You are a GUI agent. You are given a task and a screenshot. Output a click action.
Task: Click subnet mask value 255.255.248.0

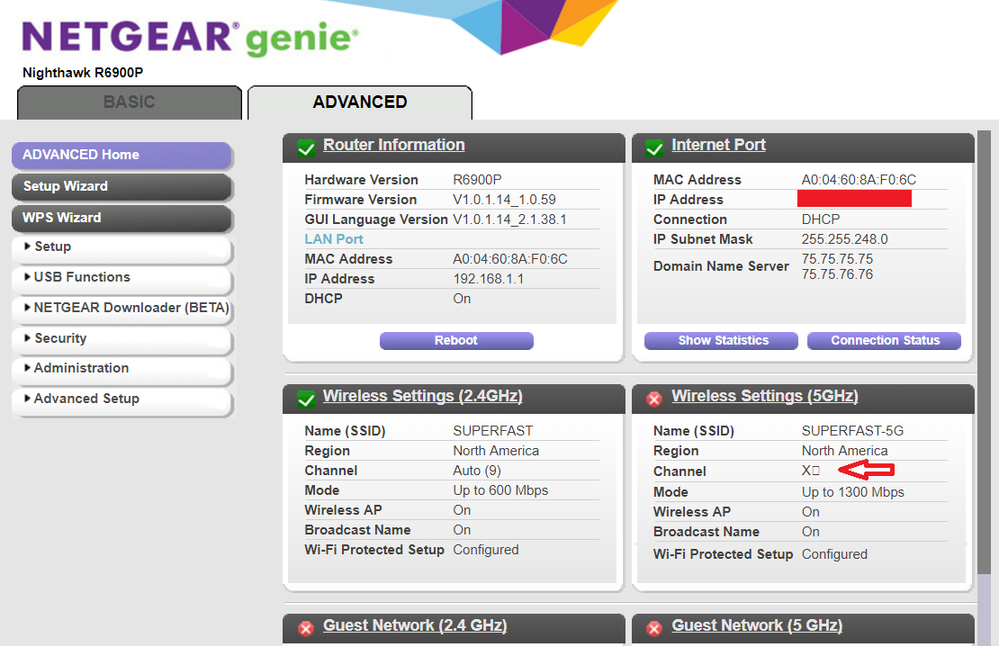pyautogui.click(x=845, y=239)
